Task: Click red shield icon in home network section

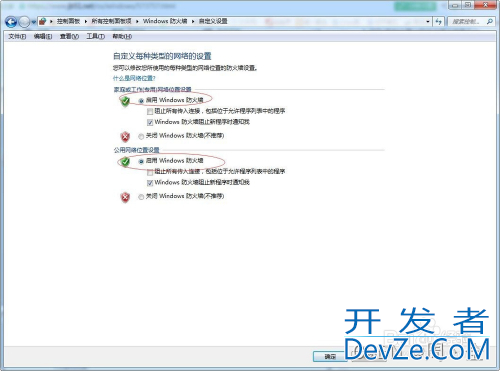Action: click(125, 137)
